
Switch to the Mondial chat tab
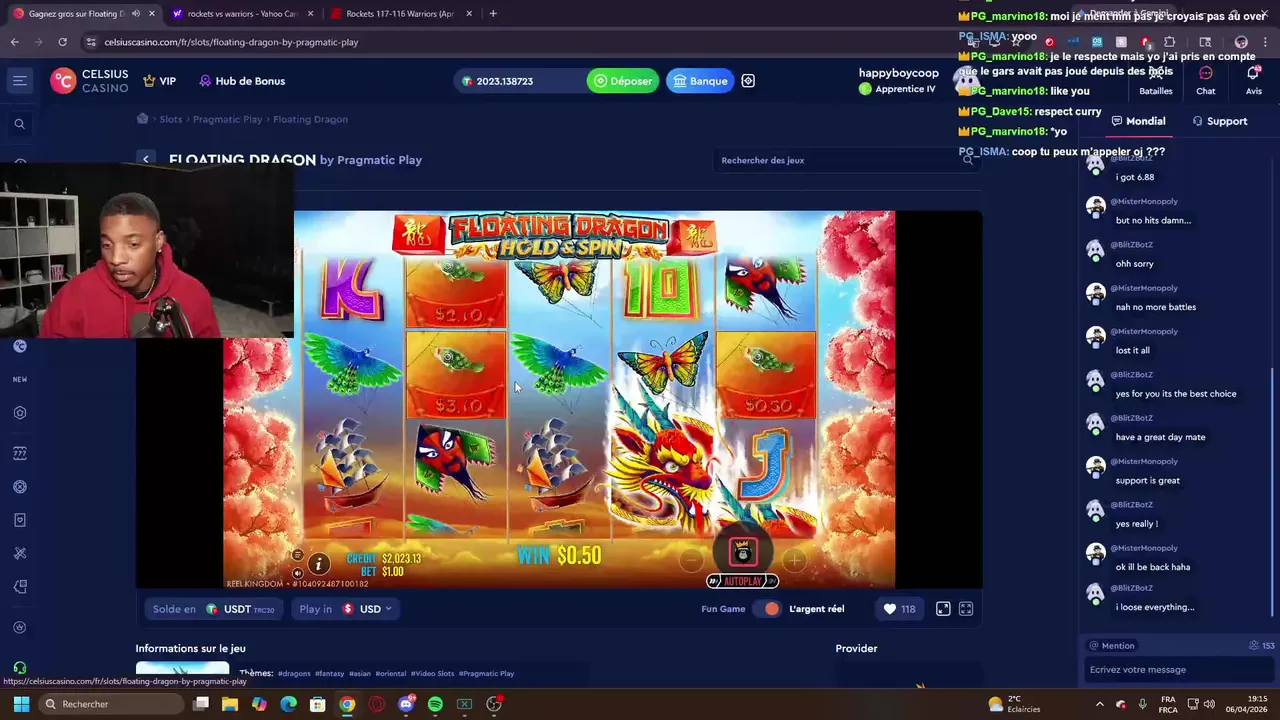(x=1139, y=121)
